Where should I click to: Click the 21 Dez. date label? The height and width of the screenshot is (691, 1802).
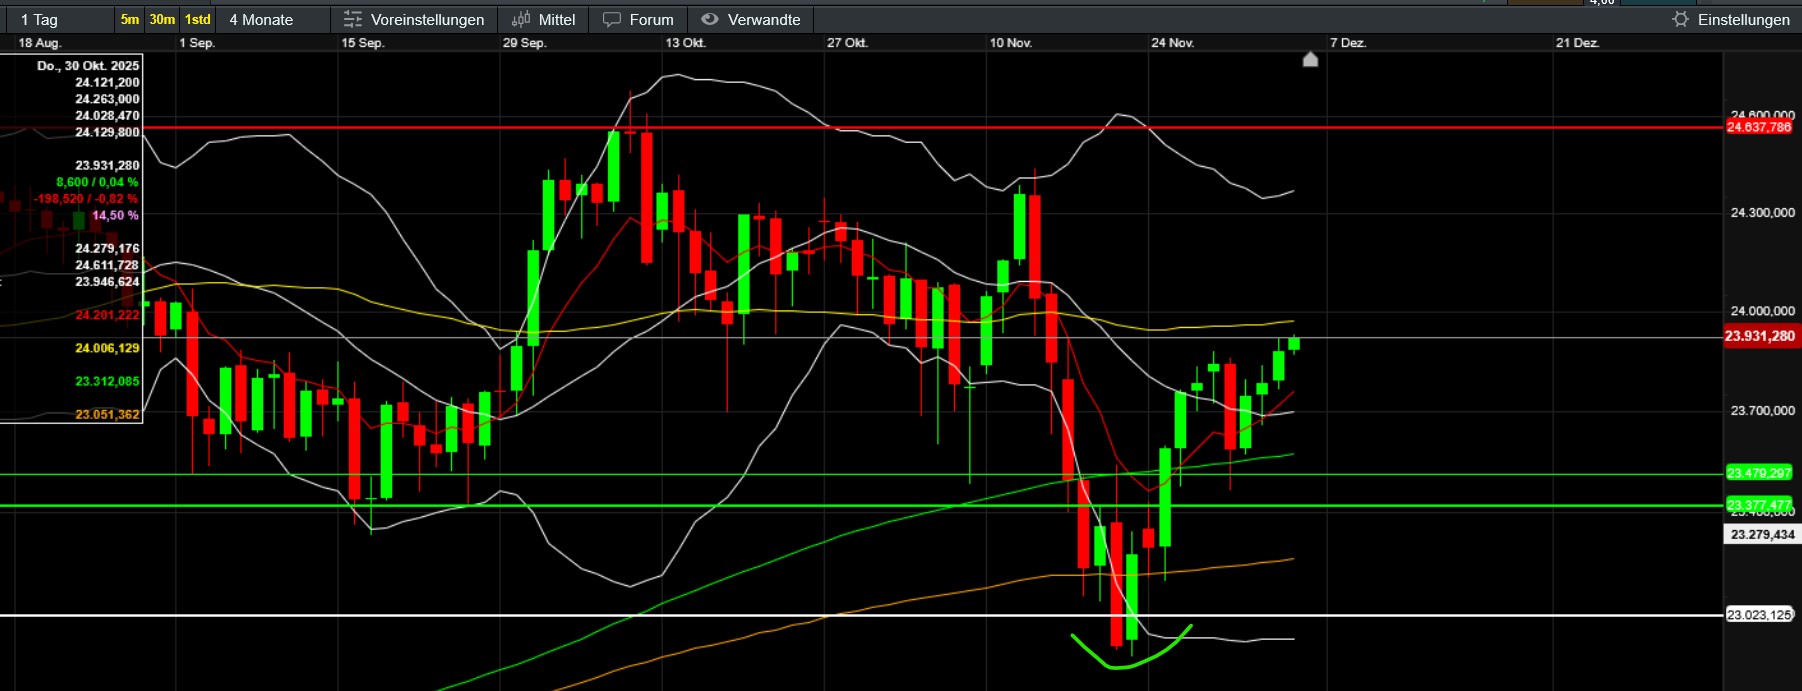(x=1577, y=43)
